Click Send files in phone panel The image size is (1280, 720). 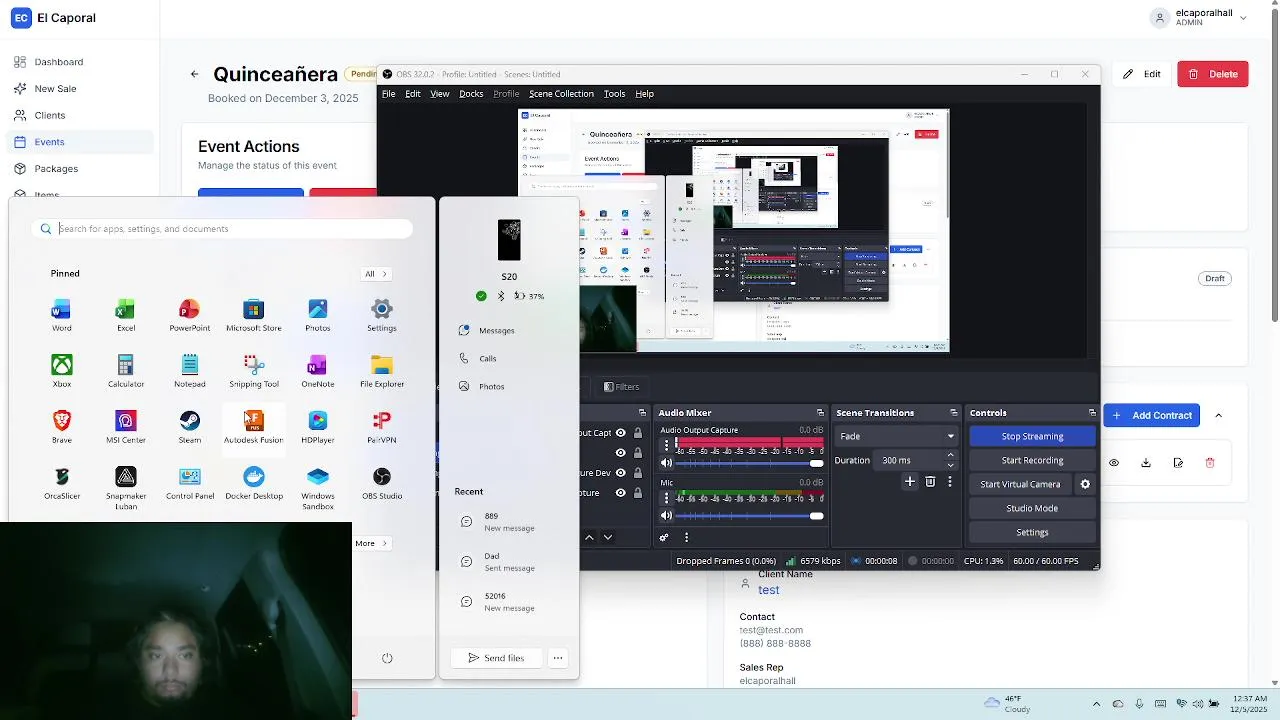click(496, 658)
